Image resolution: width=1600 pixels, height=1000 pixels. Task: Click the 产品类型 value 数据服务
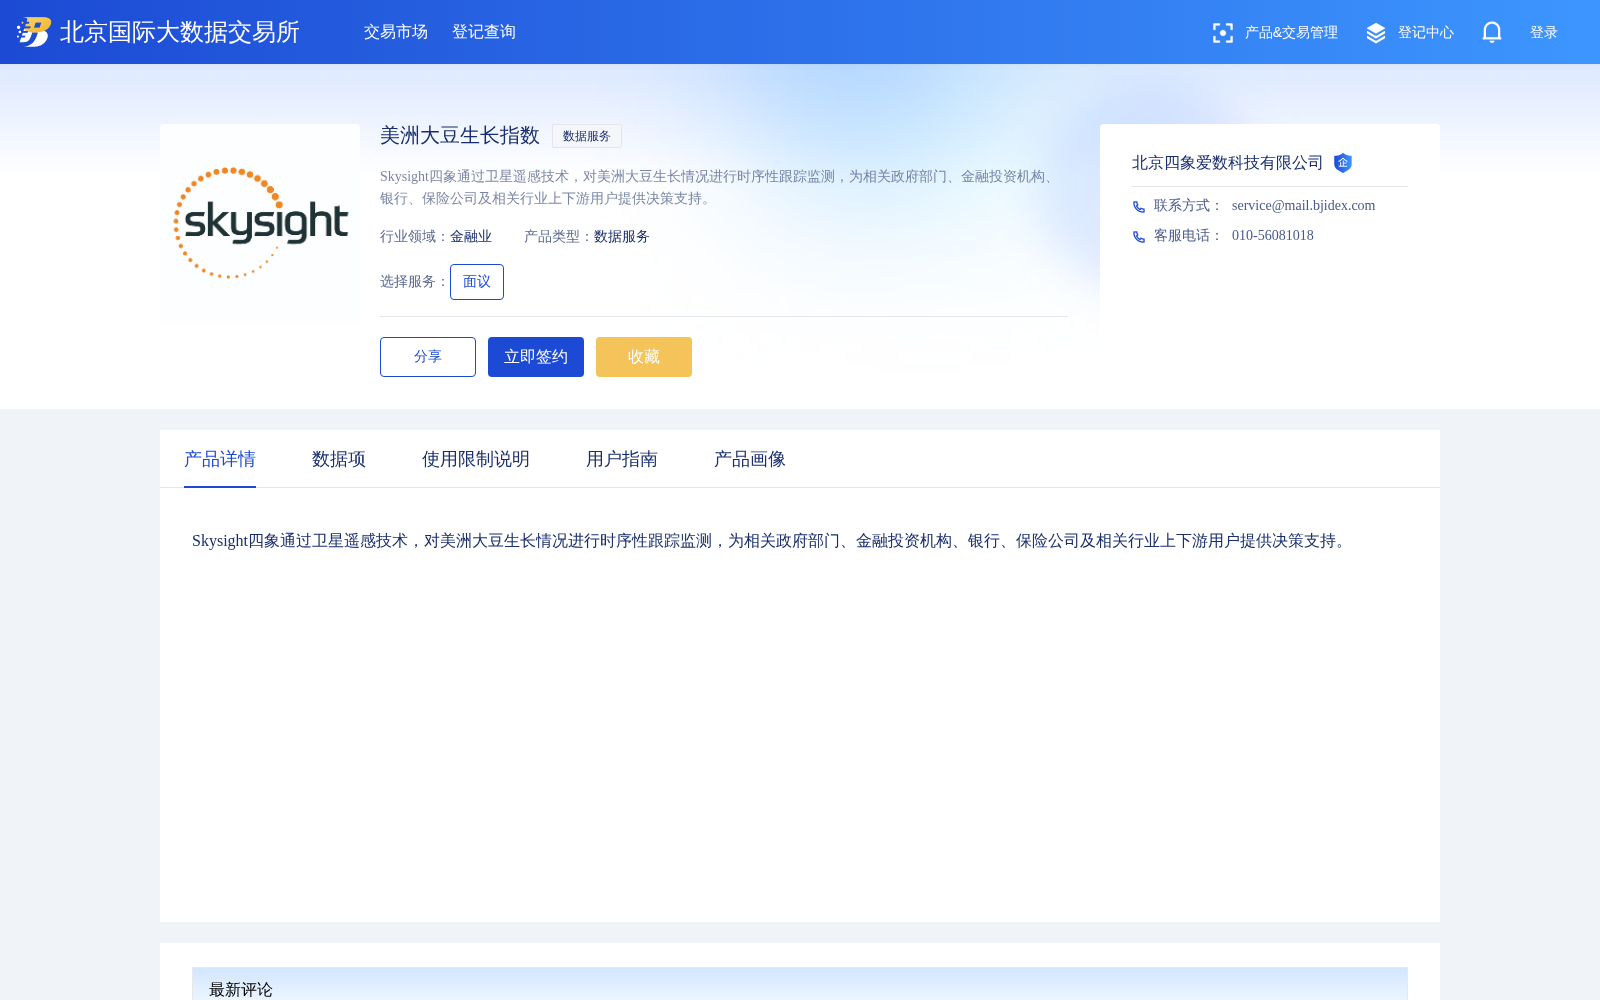click(622, 237)
